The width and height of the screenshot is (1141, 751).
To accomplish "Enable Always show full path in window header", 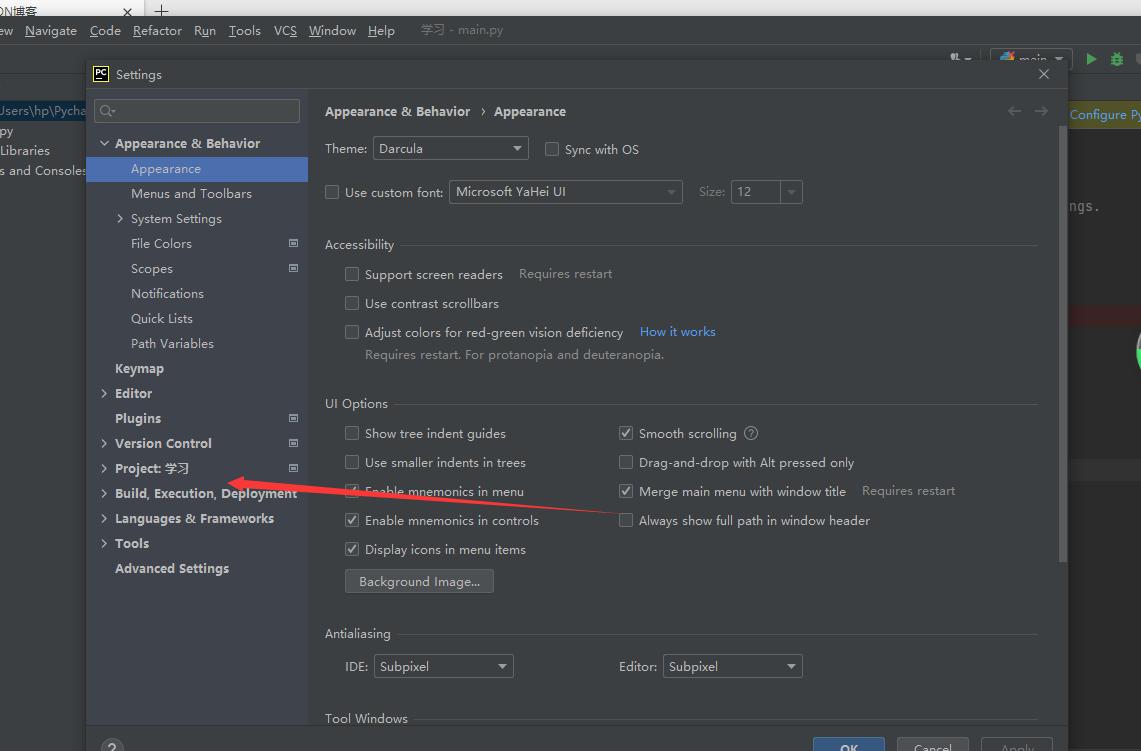I will [626, 520].
